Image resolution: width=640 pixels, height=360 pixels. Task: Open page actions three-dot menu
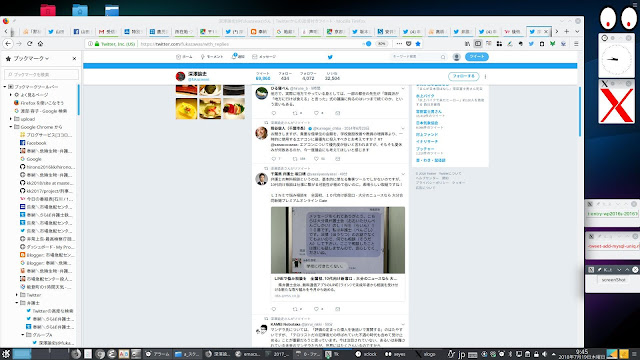[399, 44]
